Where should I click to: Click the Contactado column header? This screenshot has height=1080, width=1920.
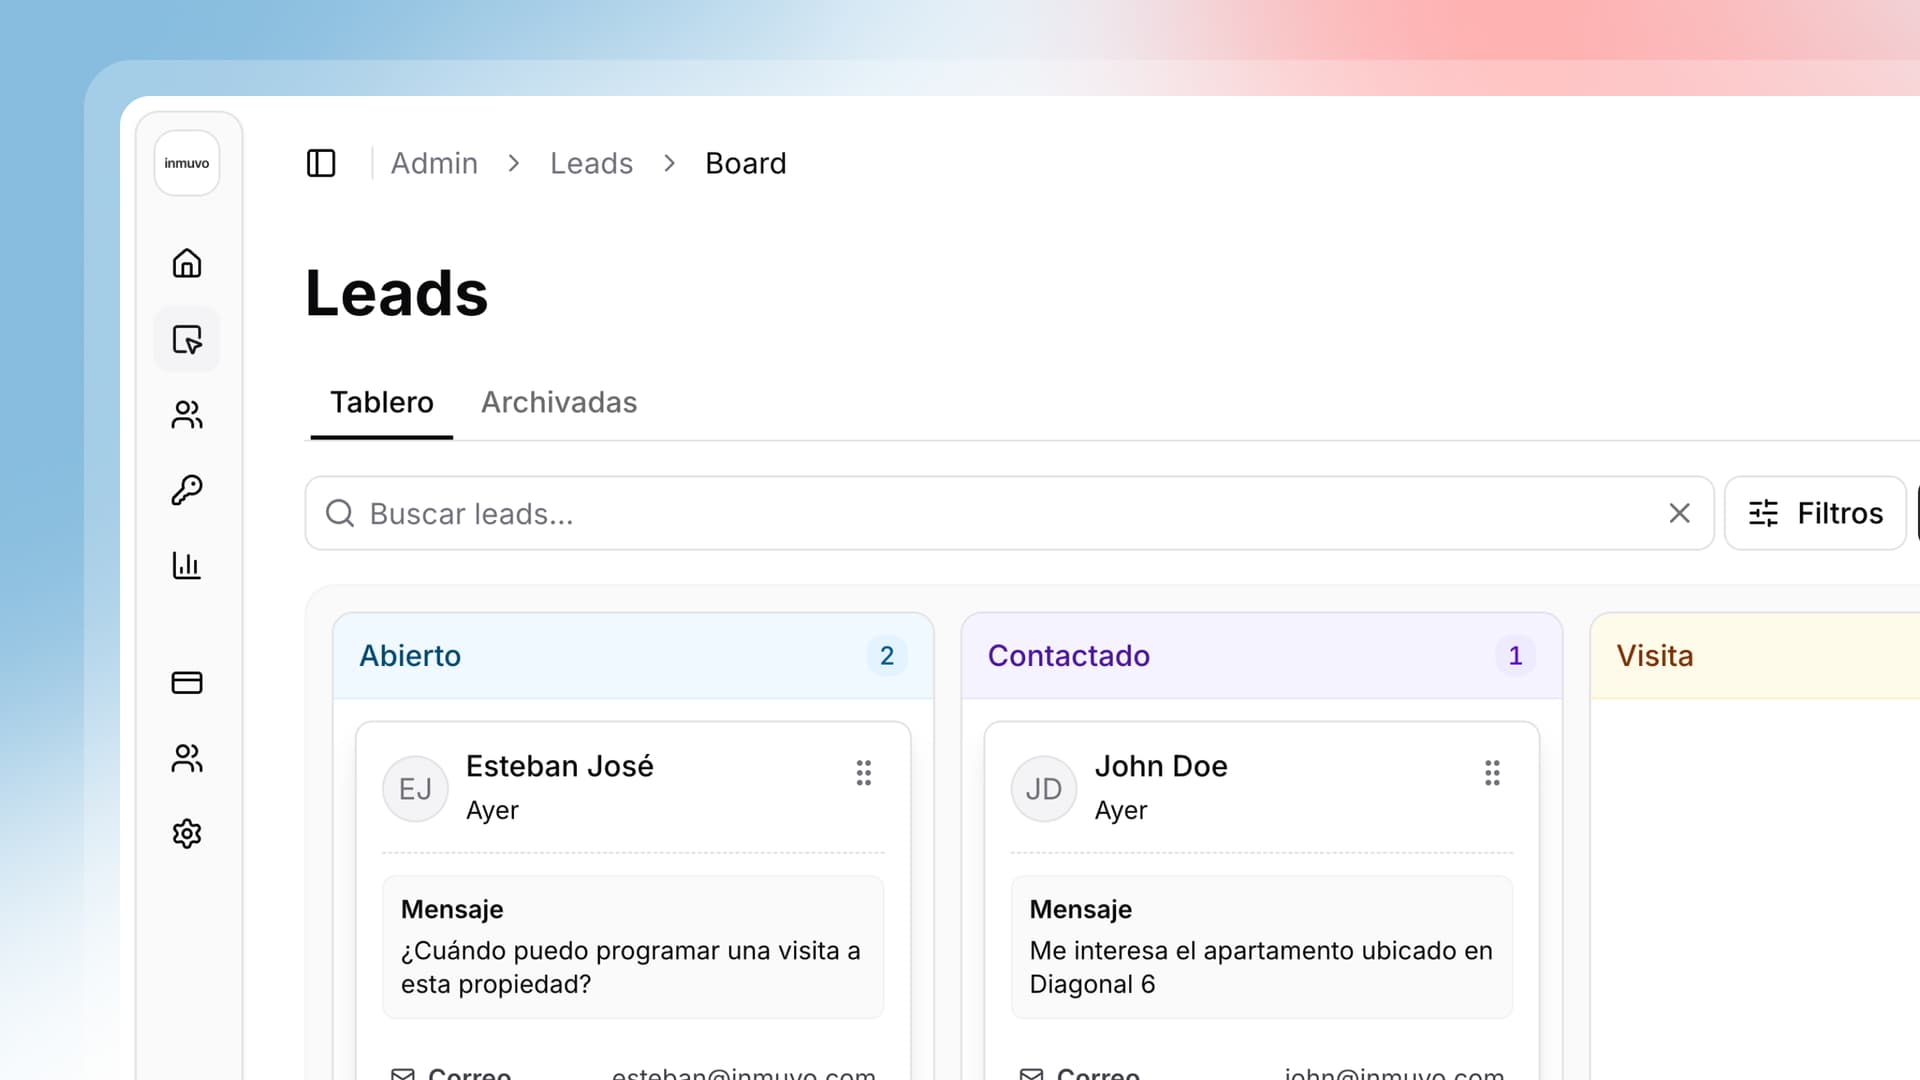[x=1262, y=656]
